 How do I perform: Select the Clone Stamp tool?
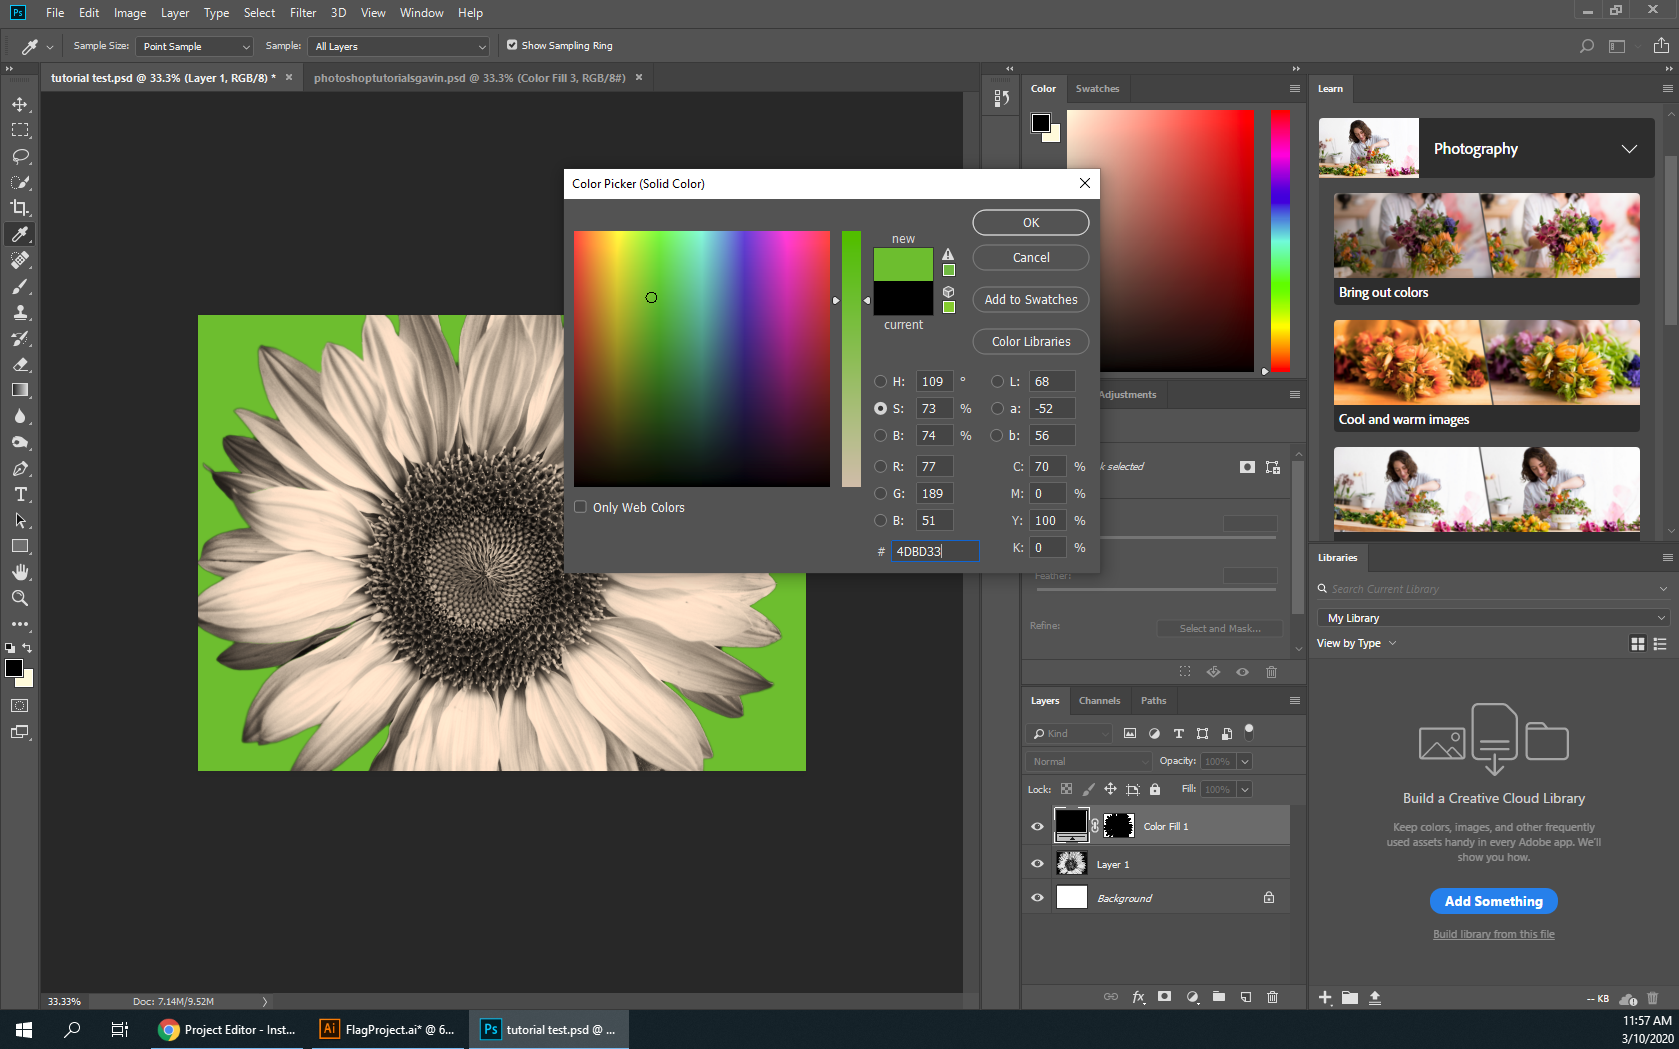pyautogui.click(x=20, y=312)
